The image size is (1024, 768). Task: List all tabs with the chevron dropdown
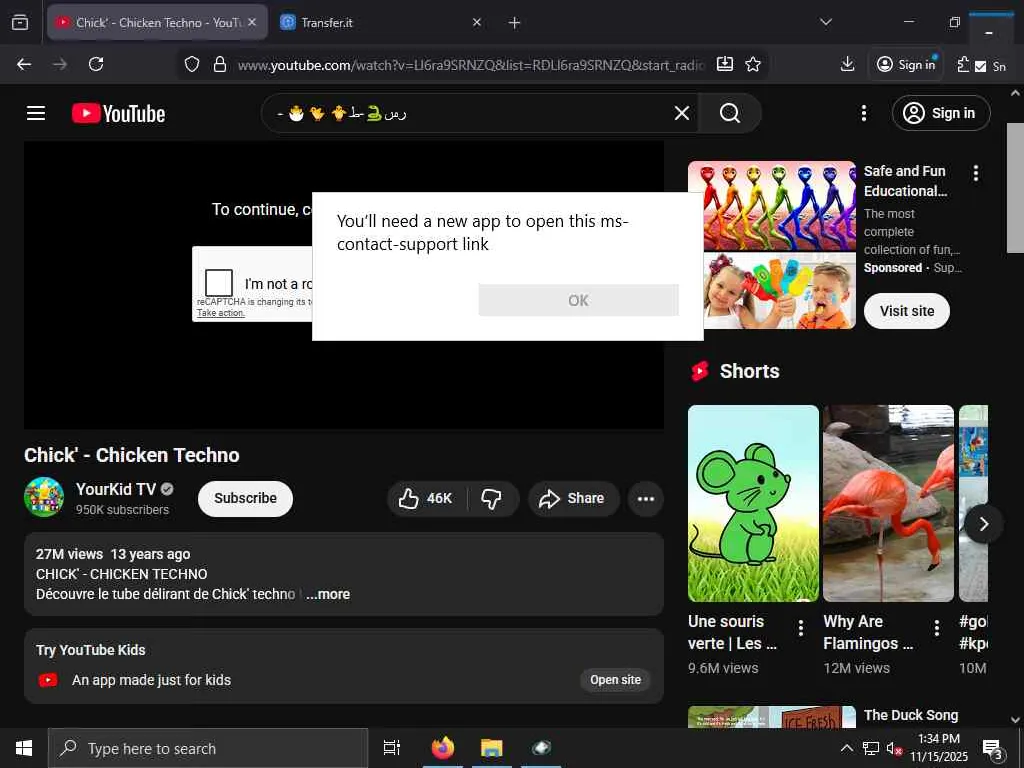[825, 22]
